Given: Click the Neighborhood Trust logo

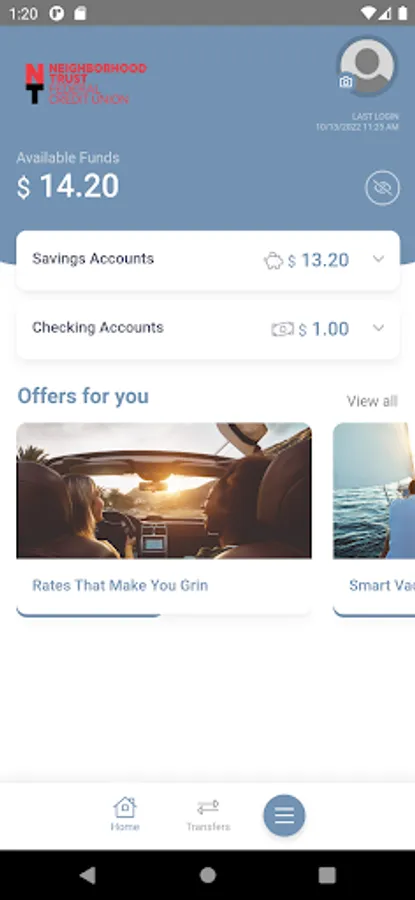Looking at the screenshot, I should point(86,83).
